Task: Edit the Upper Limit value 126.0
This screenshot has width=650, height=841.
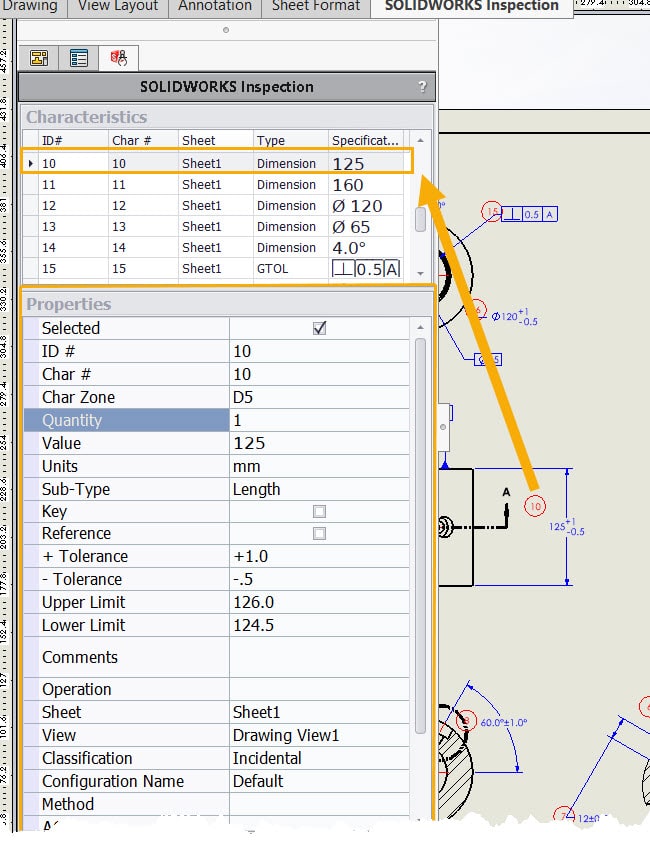Action: coord(320,603)
